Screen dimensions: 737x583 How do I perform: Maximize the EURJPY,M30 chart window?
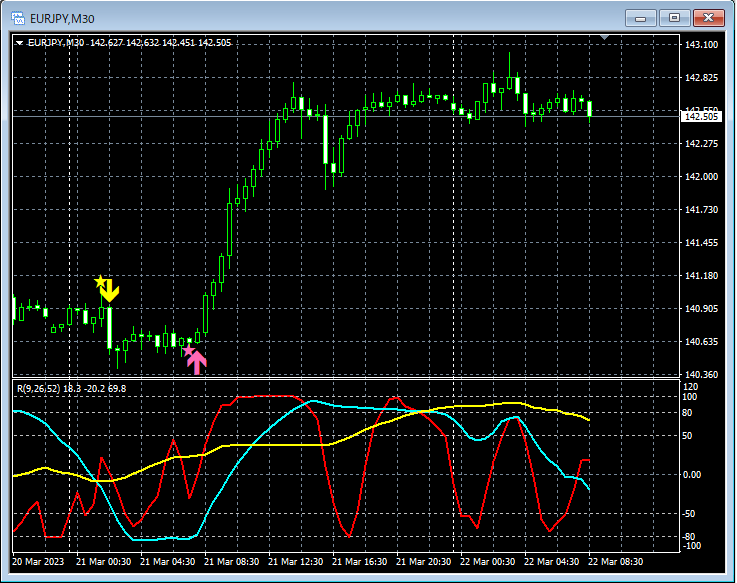[x=674, y=18]
